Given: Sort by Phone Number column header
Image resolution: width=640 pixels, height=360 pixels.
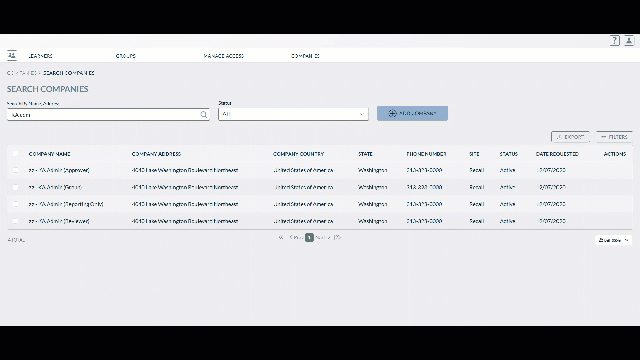Looking at the screenshot, I should click(x=427, y=154).
